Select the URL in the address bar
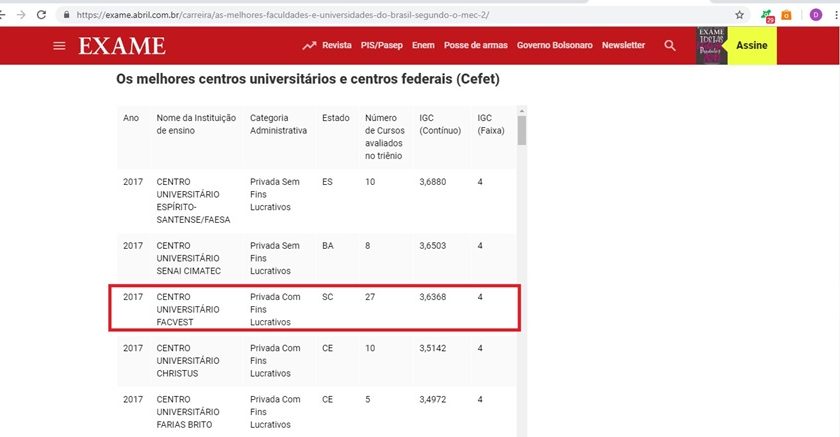The width and height of the screenshot is (840, 437). pyautogui.click(x=282, y=15)
